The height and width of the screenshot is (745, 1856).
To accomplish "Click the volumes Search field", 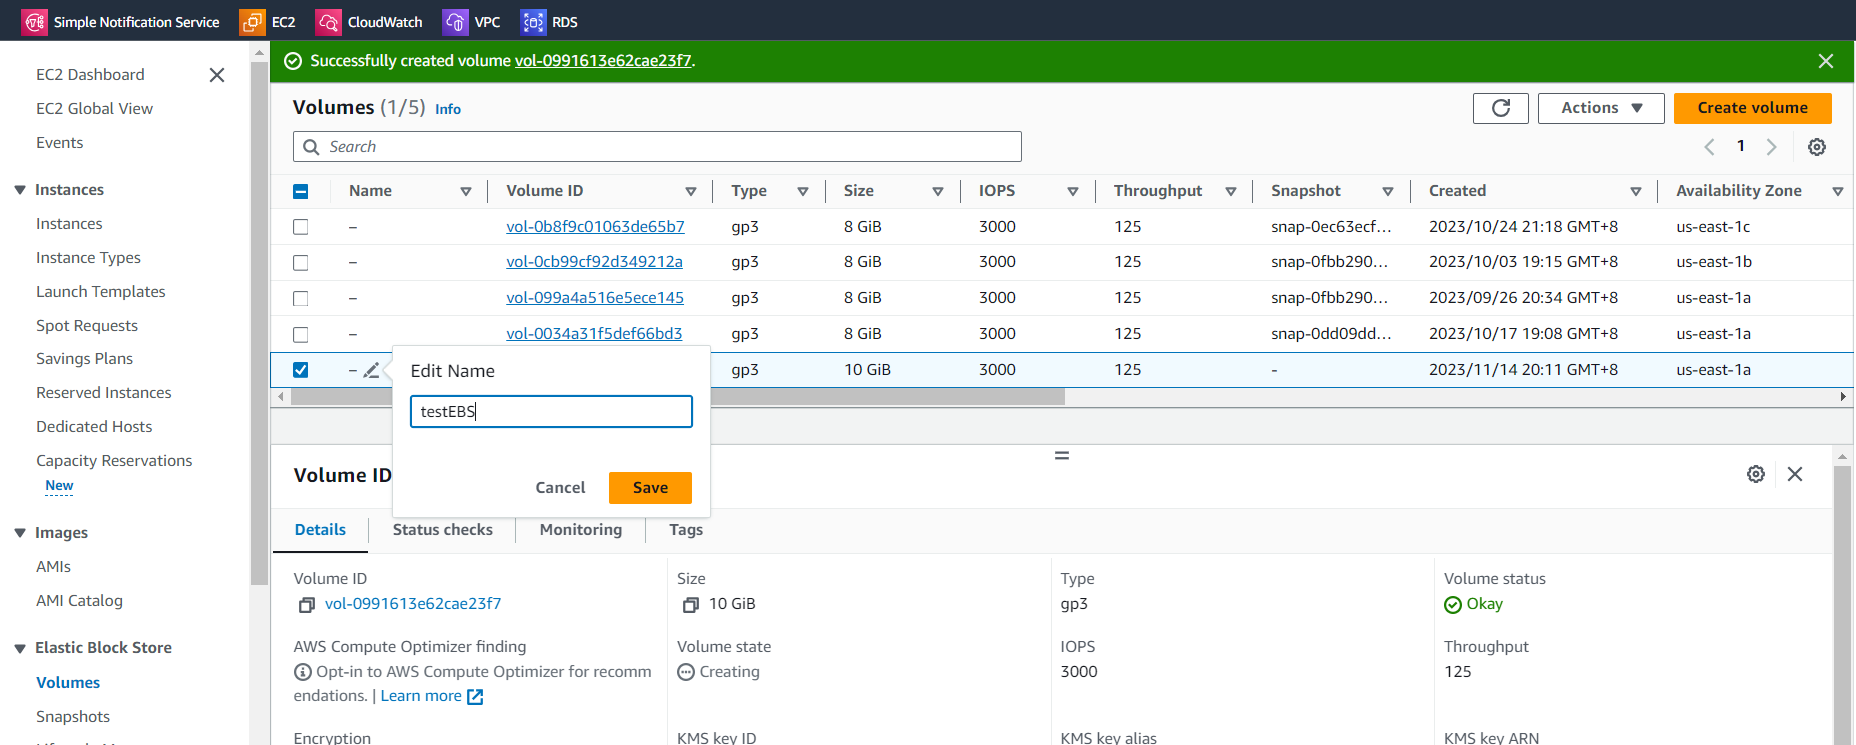I will (x=657, y=147).
